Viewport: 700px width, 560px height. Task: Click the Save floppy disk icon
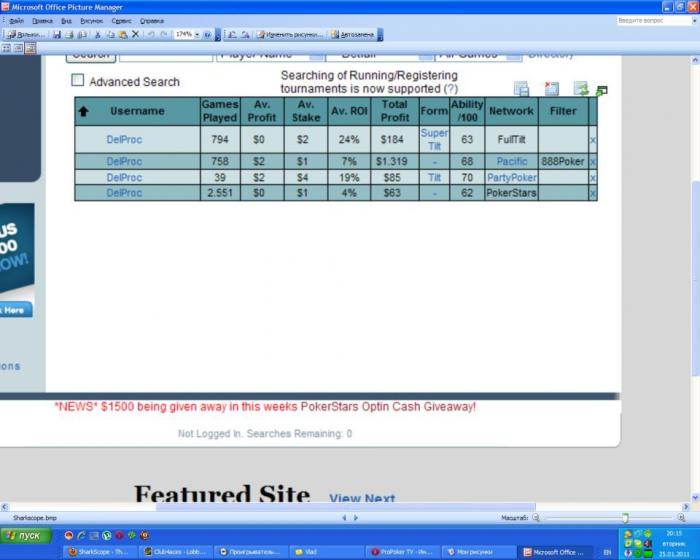click(57, 34)
